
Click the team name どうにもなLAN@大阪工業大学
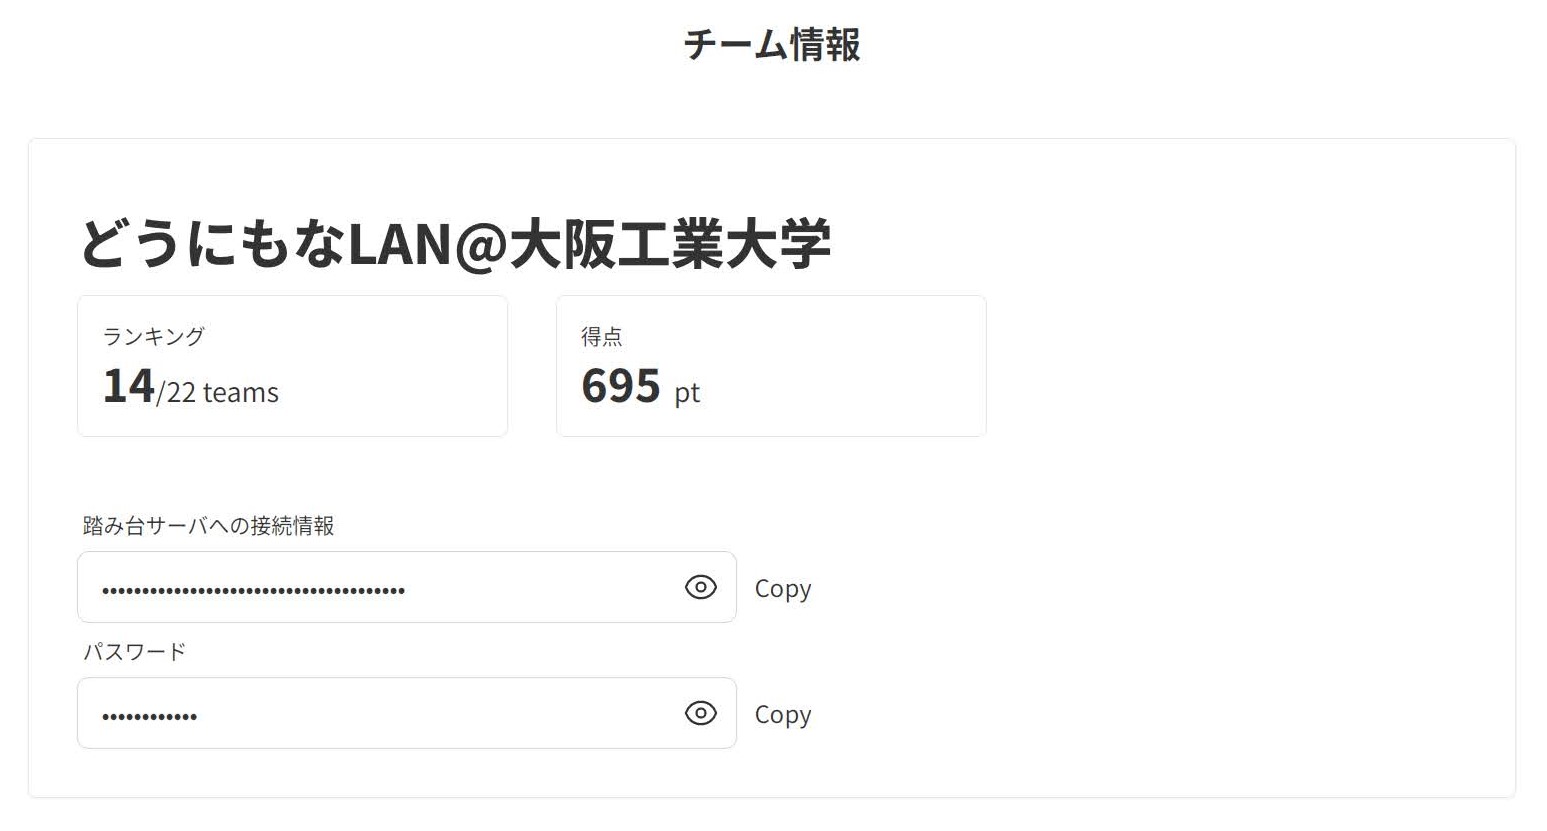pos(454,244)
